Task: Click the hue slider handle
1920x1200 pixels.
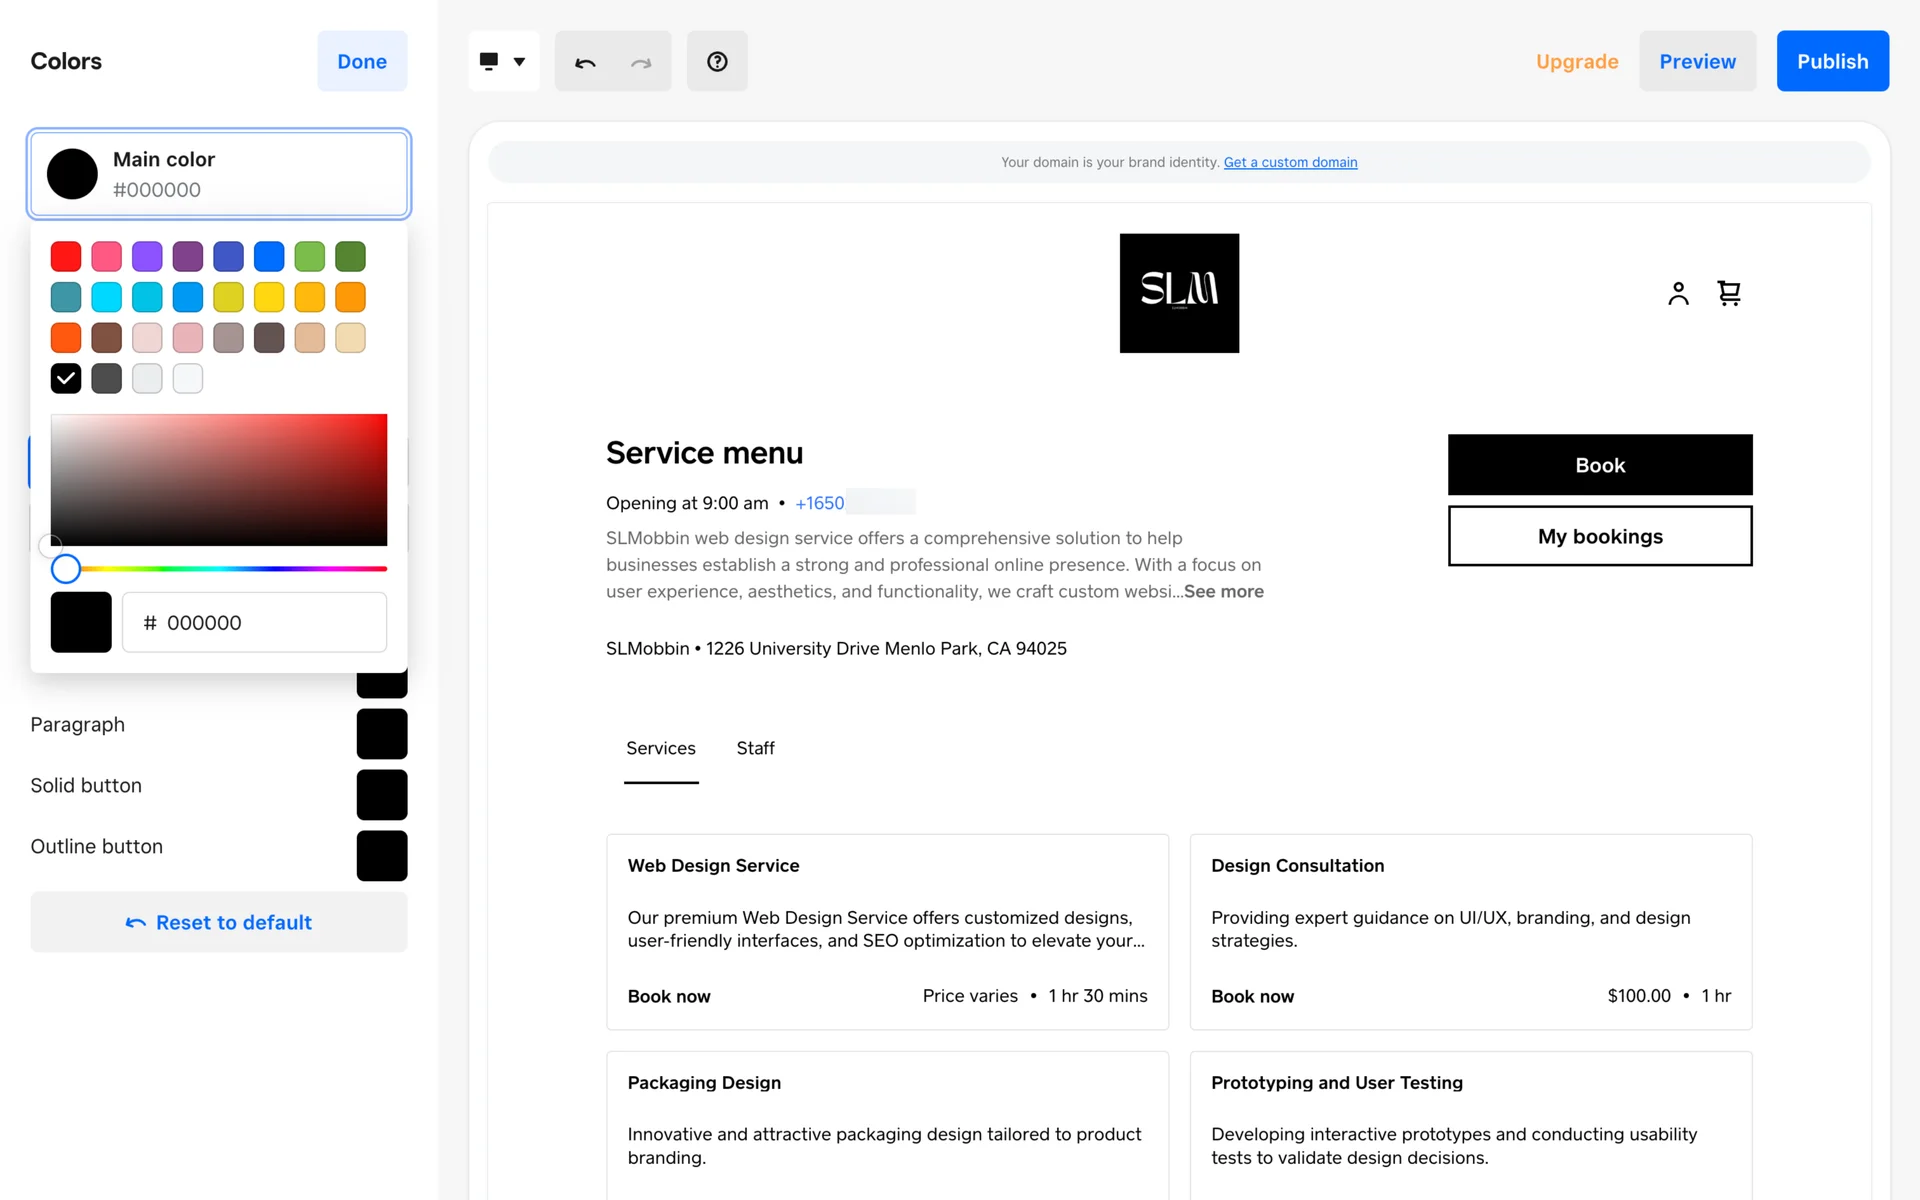Action: tap(66, 569)
